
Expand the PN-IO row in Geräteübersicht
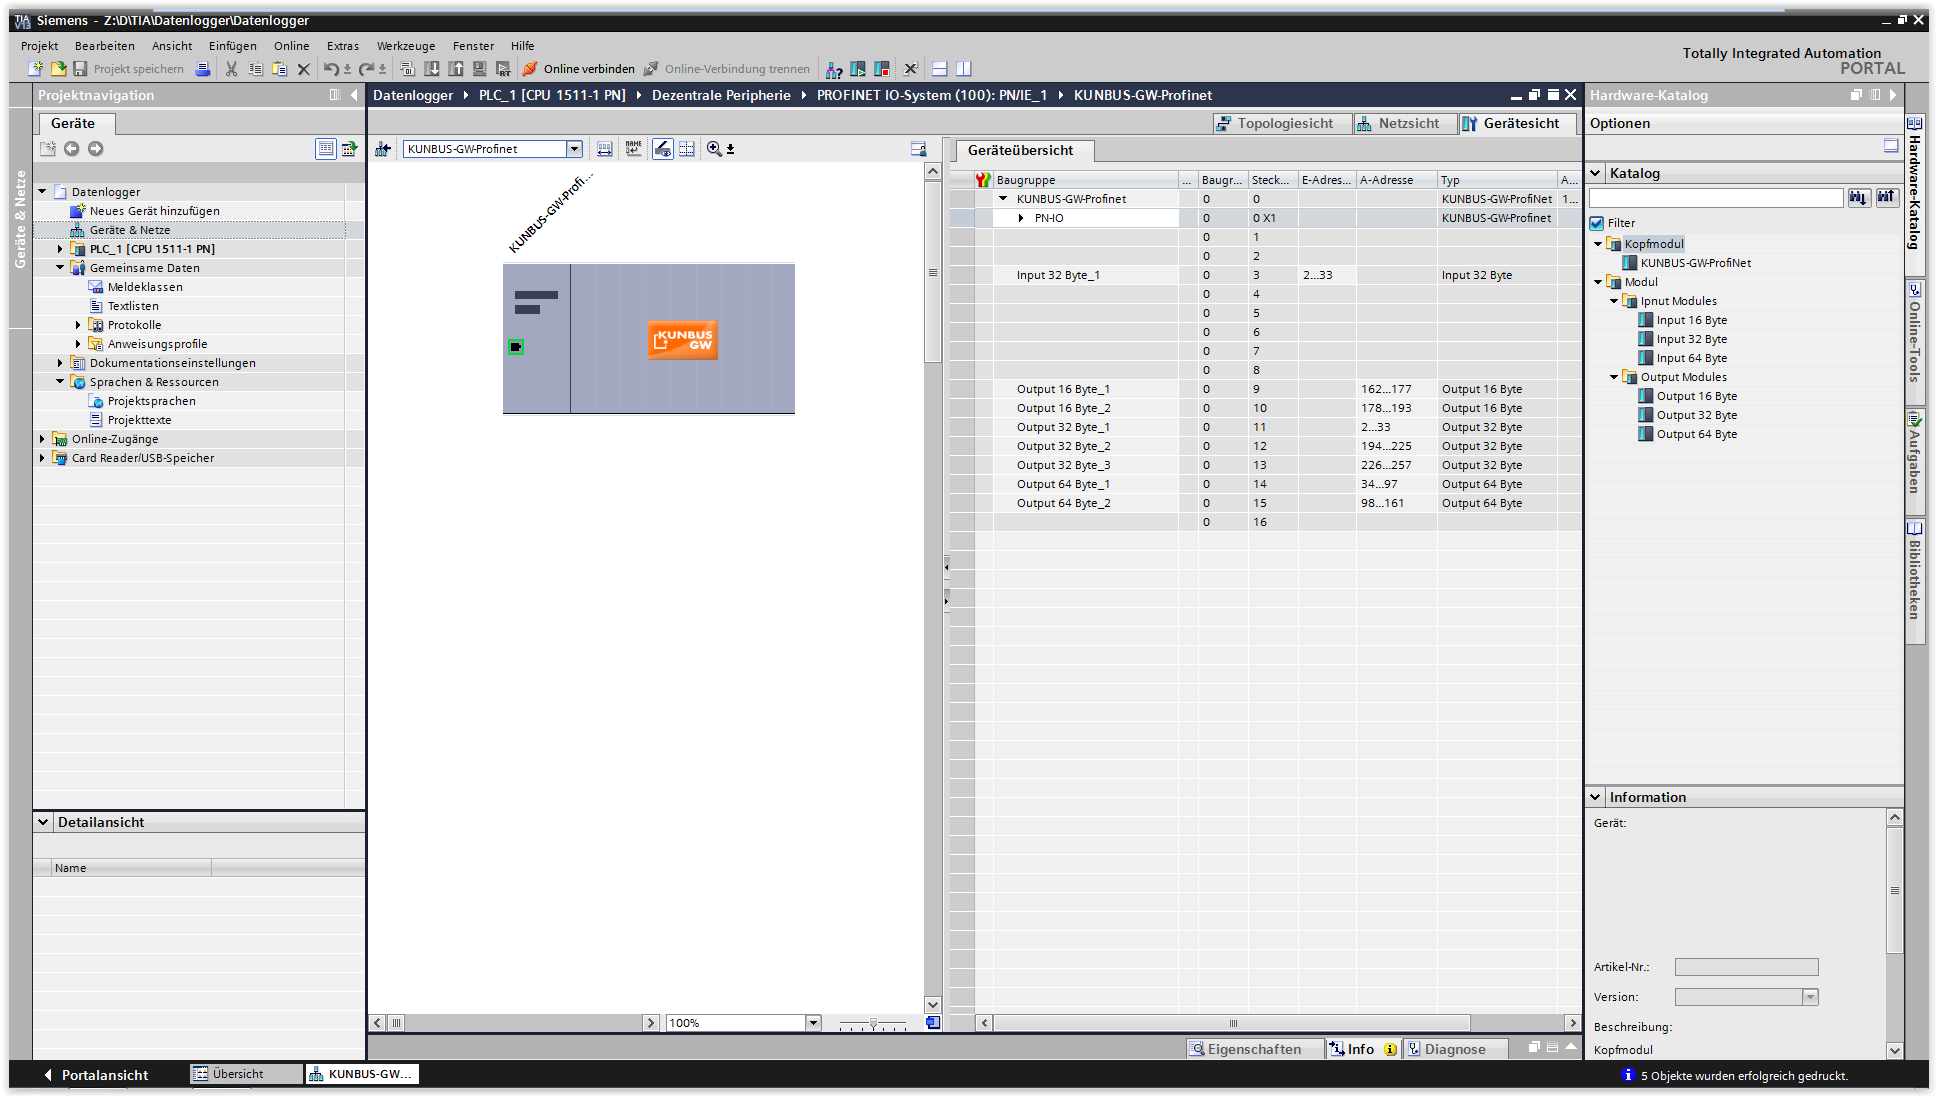coord(1021,218)
